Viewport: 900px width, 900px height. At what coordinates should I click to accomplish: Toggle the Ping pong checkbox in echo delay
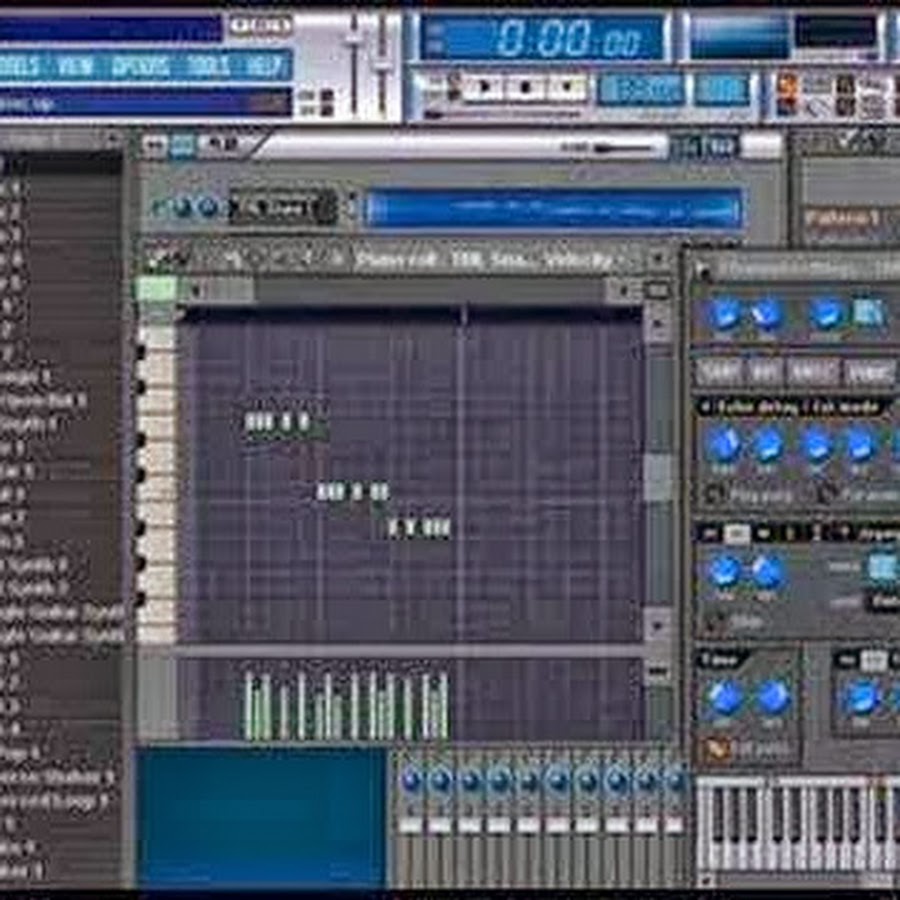pos(715,494)
